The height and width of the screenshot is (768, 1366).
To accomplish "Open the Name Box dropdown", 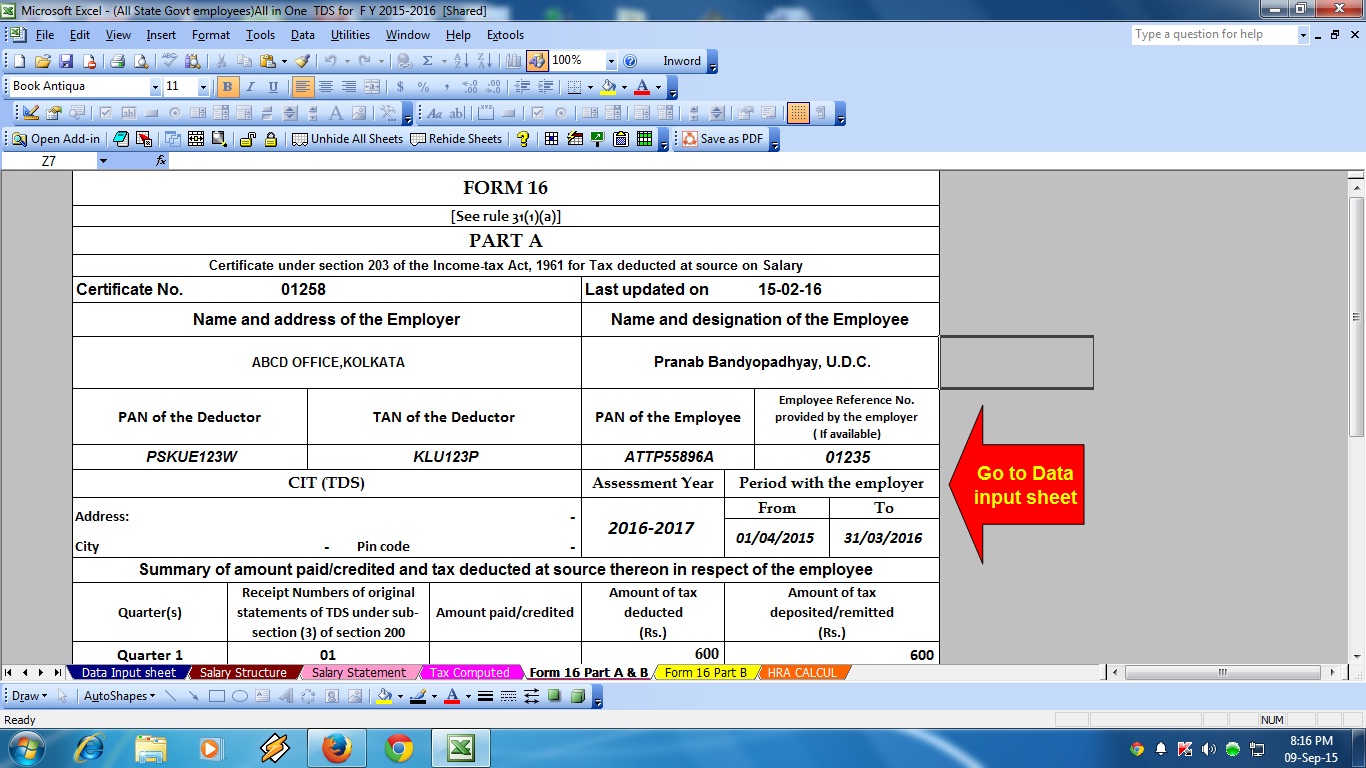I will point(103,161).
